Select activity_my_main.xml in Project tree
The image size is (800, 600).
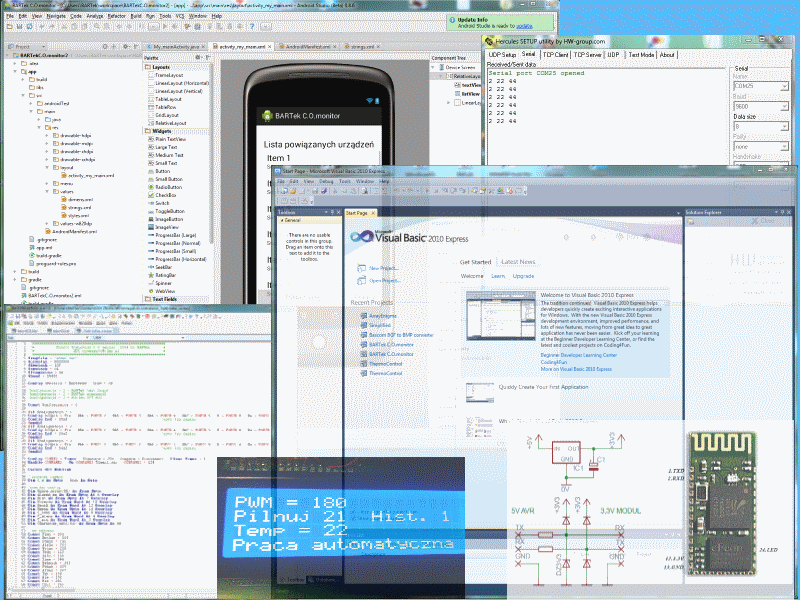(x=87, y=176)
